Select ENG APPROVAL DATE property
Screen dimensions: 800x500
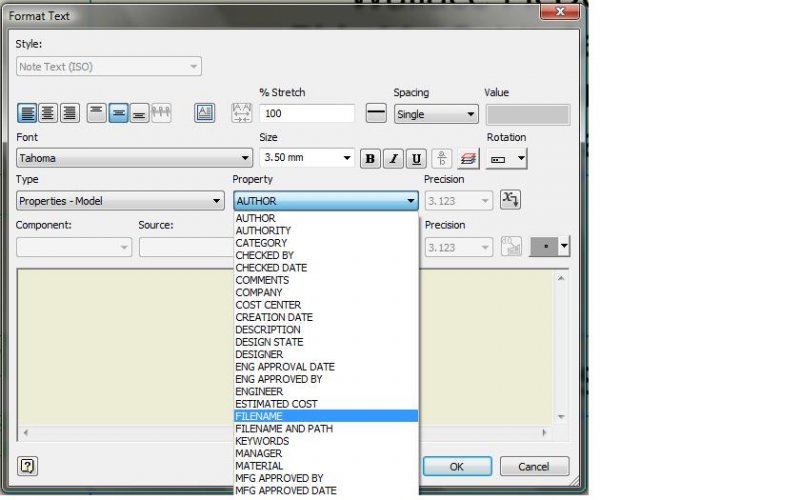[x=326, y=367]
